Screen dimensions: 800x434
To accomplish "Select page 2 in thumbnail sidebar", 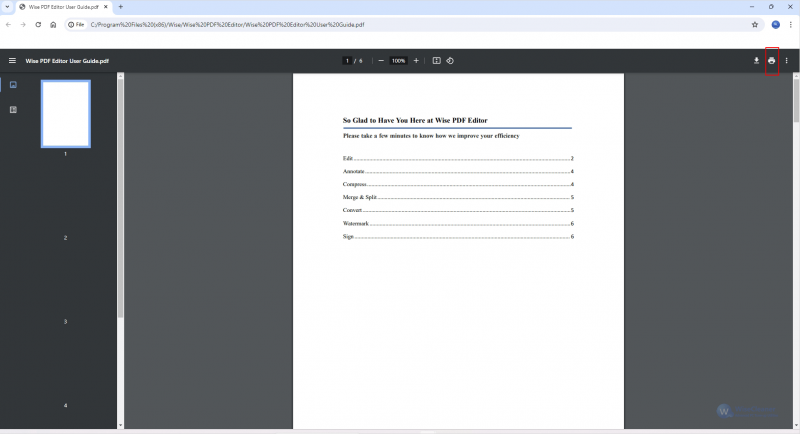I will click(65, 238).
